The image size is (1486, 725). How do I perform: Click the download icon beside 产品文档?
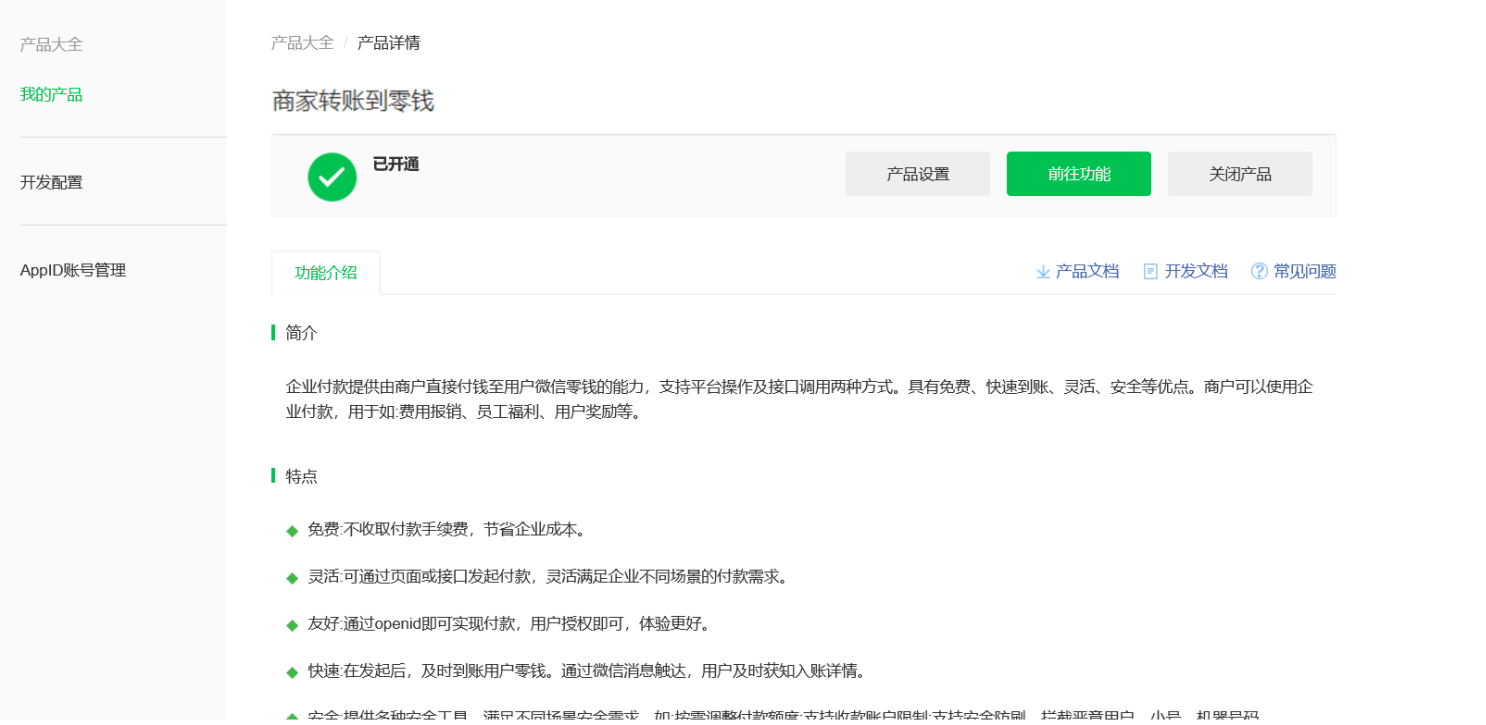pos(1043,272)
